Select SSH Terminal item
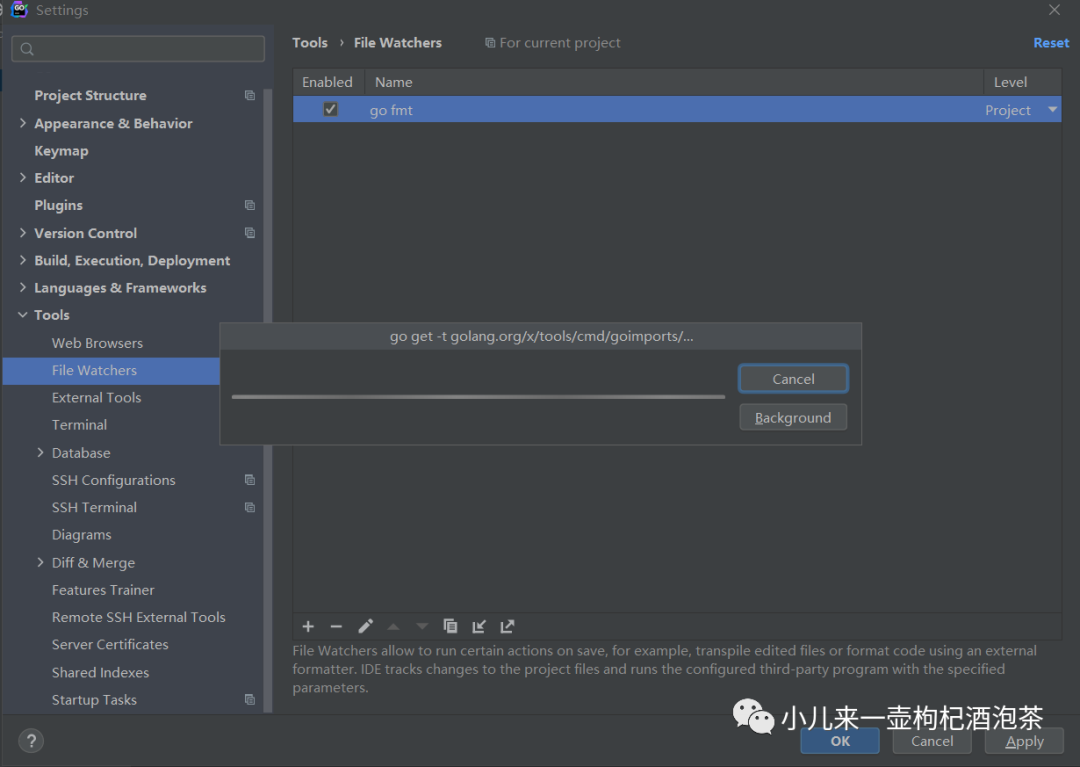The image size is (1080, 767). [94, 507]
